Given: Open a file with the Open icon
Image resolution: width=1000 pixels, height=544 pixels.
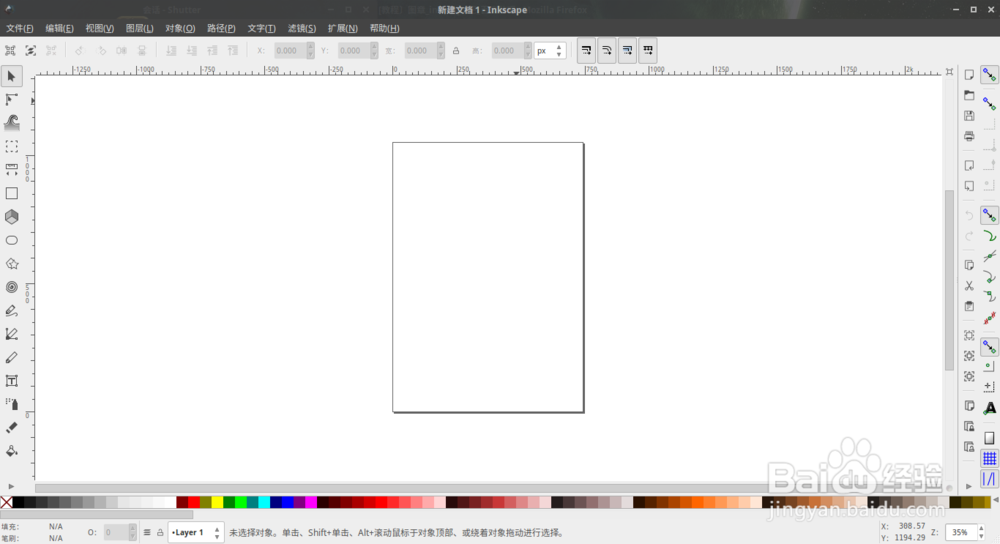Looking at the screenshot, I should [969, 95].
